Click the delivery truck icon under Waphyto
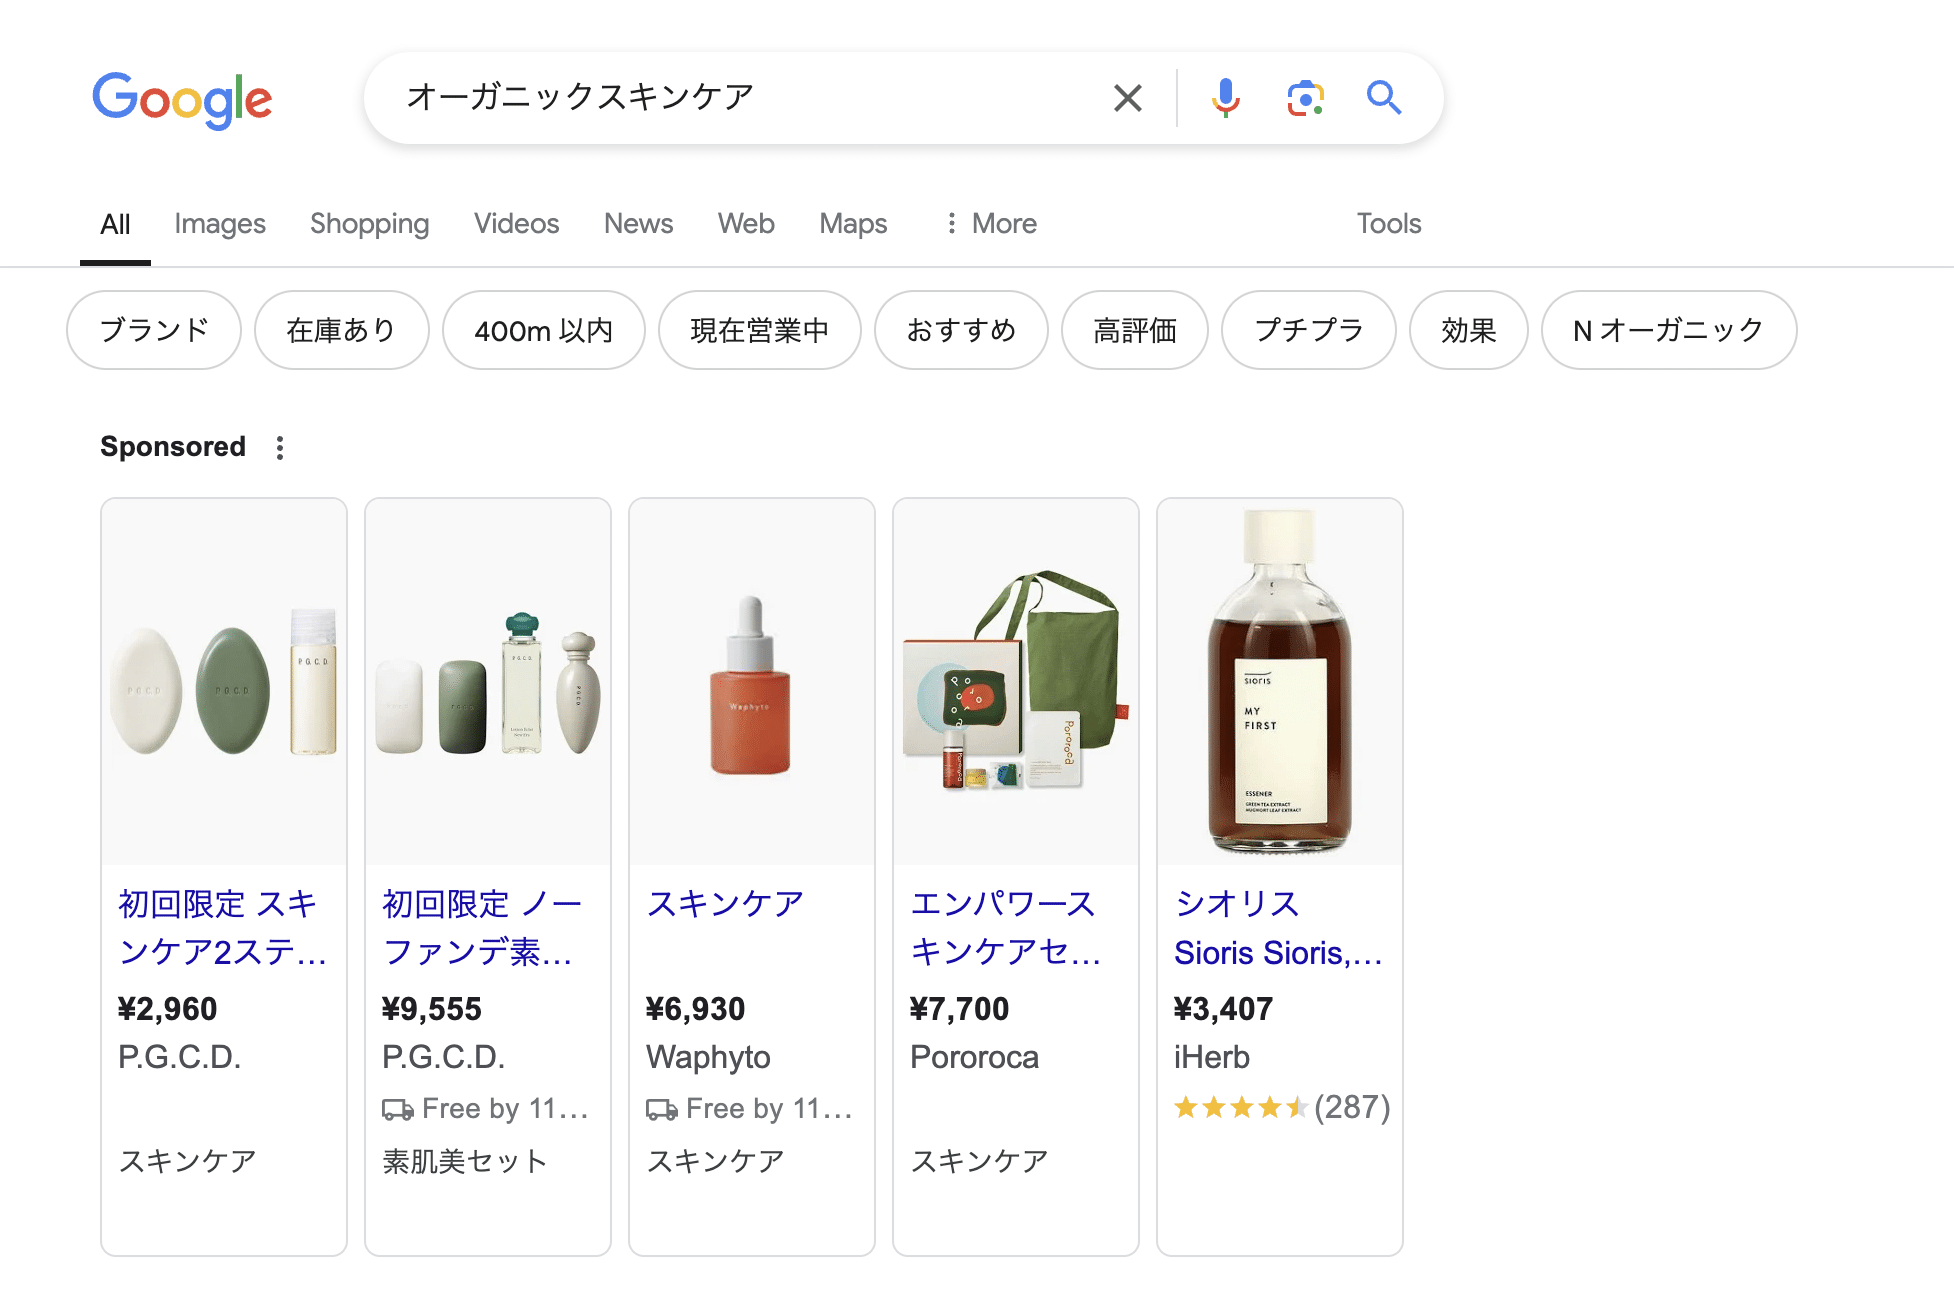The width and height of the screenshot is (1954, 1298). point(662,1108)
